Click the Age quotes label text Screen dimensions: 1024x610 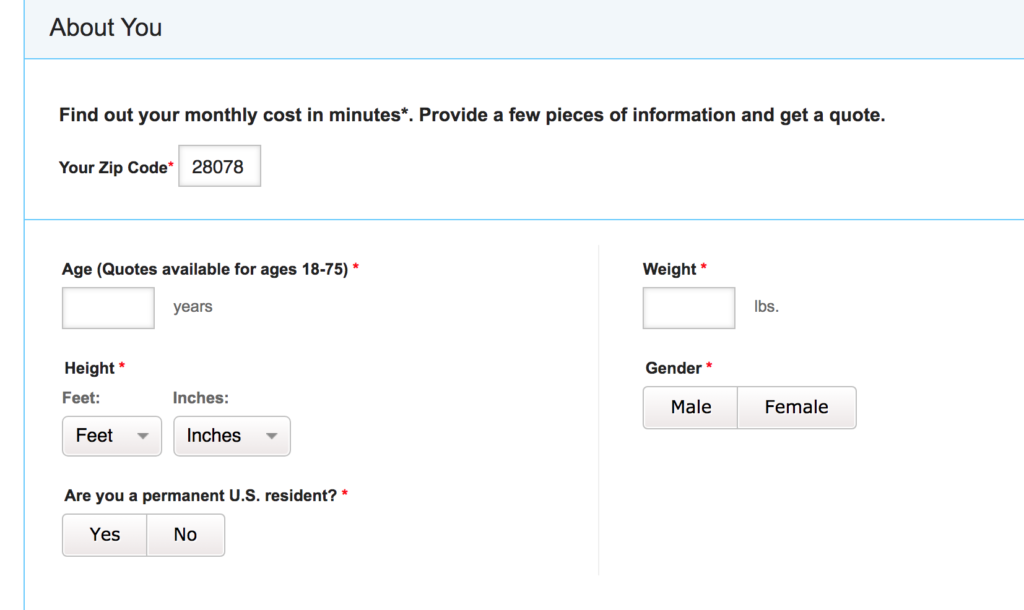[205, 269]
